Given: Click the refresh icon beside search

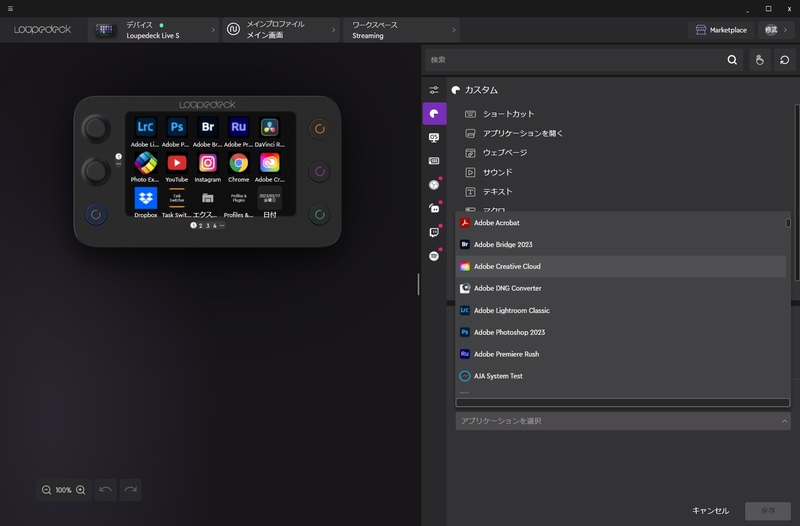Looking at the screenshot, I should point(785,60).
